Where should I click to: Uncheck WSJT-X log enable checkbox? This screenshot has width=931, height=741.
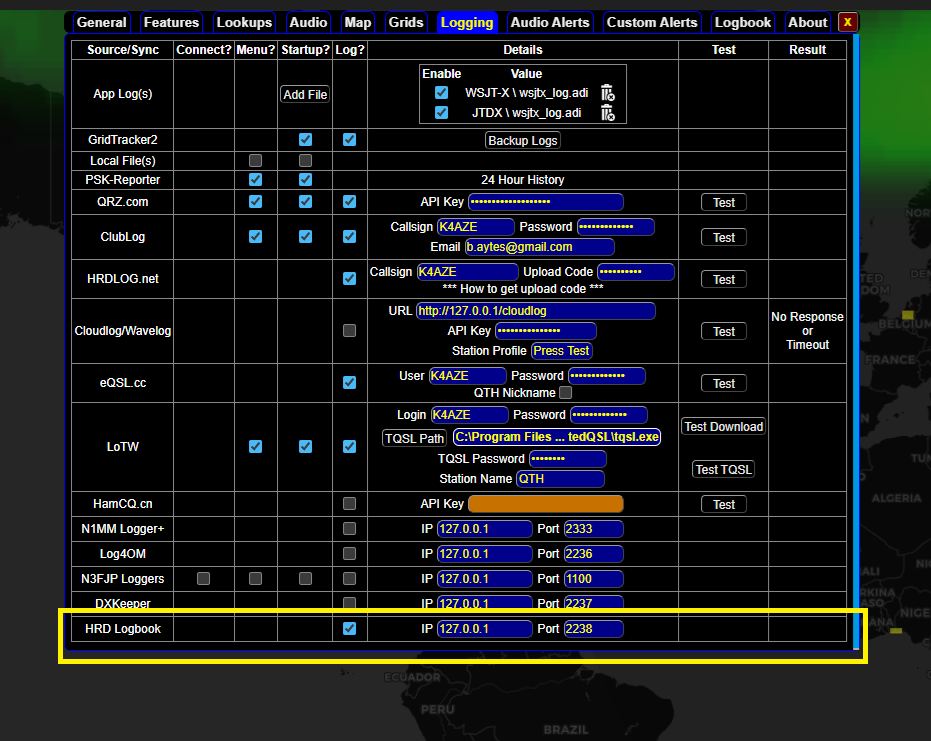tap(441, 93)
